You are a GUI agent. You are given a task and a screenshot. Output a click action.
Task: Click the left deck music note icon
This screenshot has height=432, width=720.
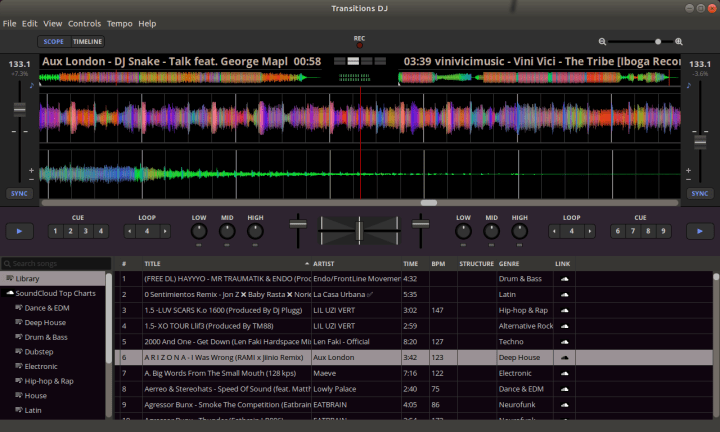coord(30,86)
